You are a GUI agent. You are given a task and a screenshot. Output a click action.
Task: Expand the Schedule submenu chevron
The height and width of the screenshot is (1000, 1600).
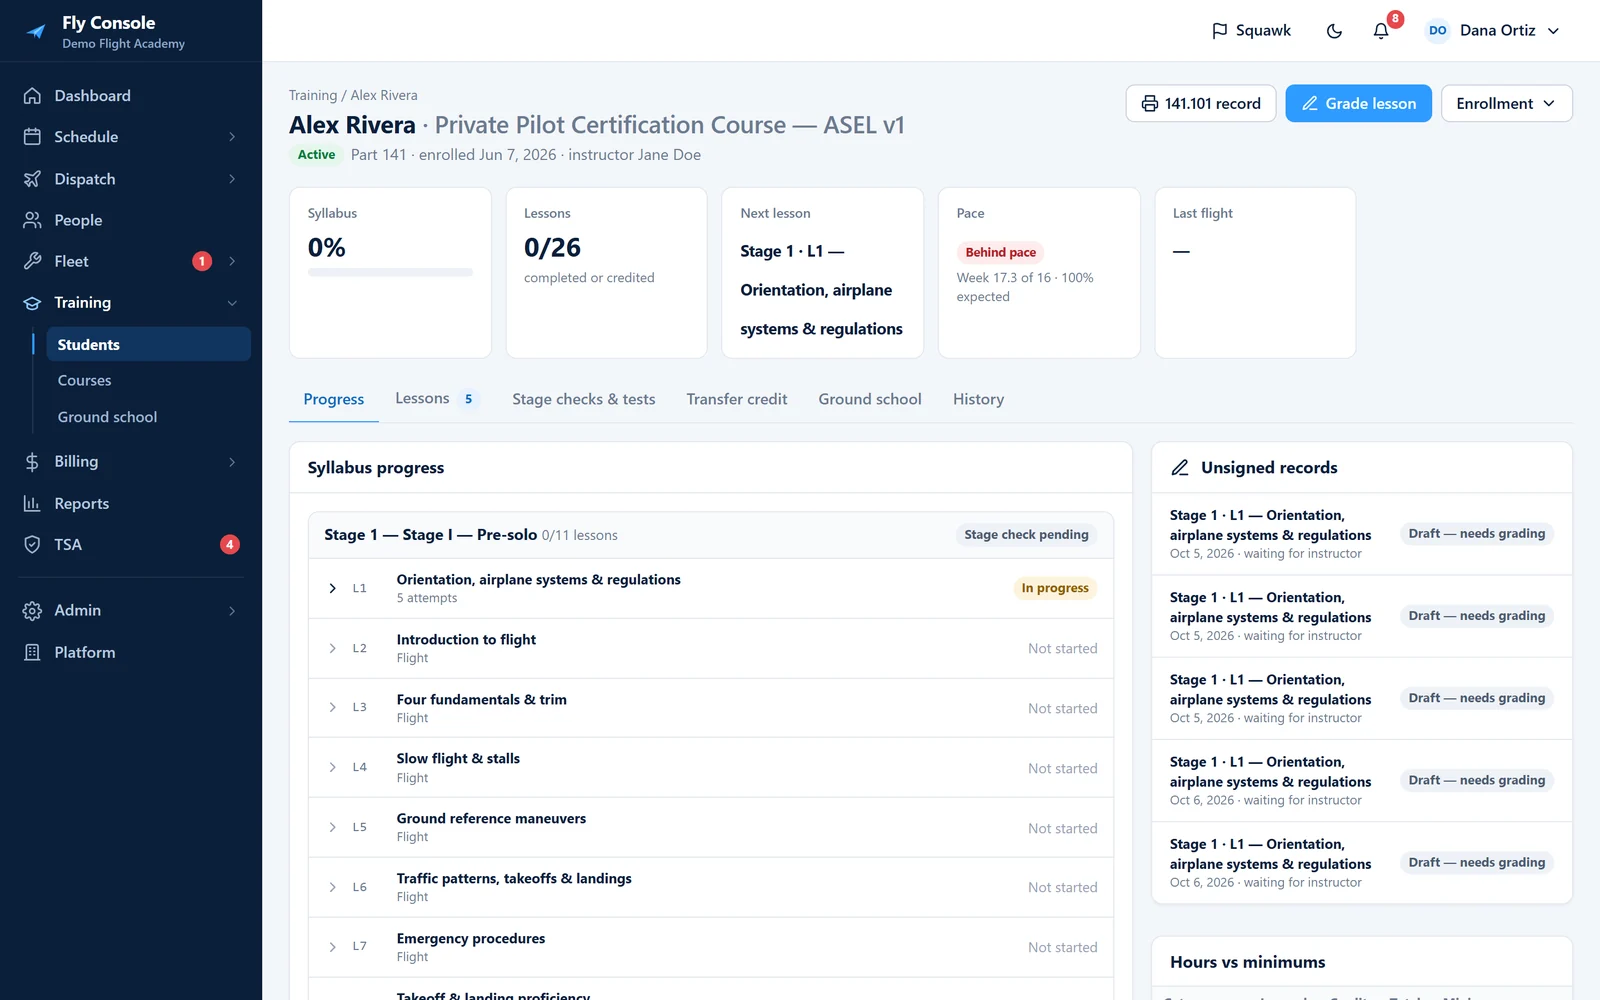[x=232, y=137]
